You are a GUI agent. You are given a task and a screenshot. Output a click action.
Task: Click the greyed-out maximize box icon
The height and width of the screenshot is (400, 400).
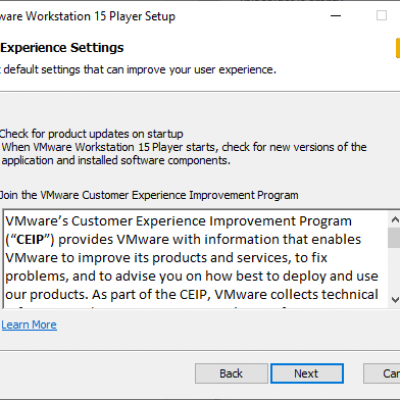coord(382,16)
